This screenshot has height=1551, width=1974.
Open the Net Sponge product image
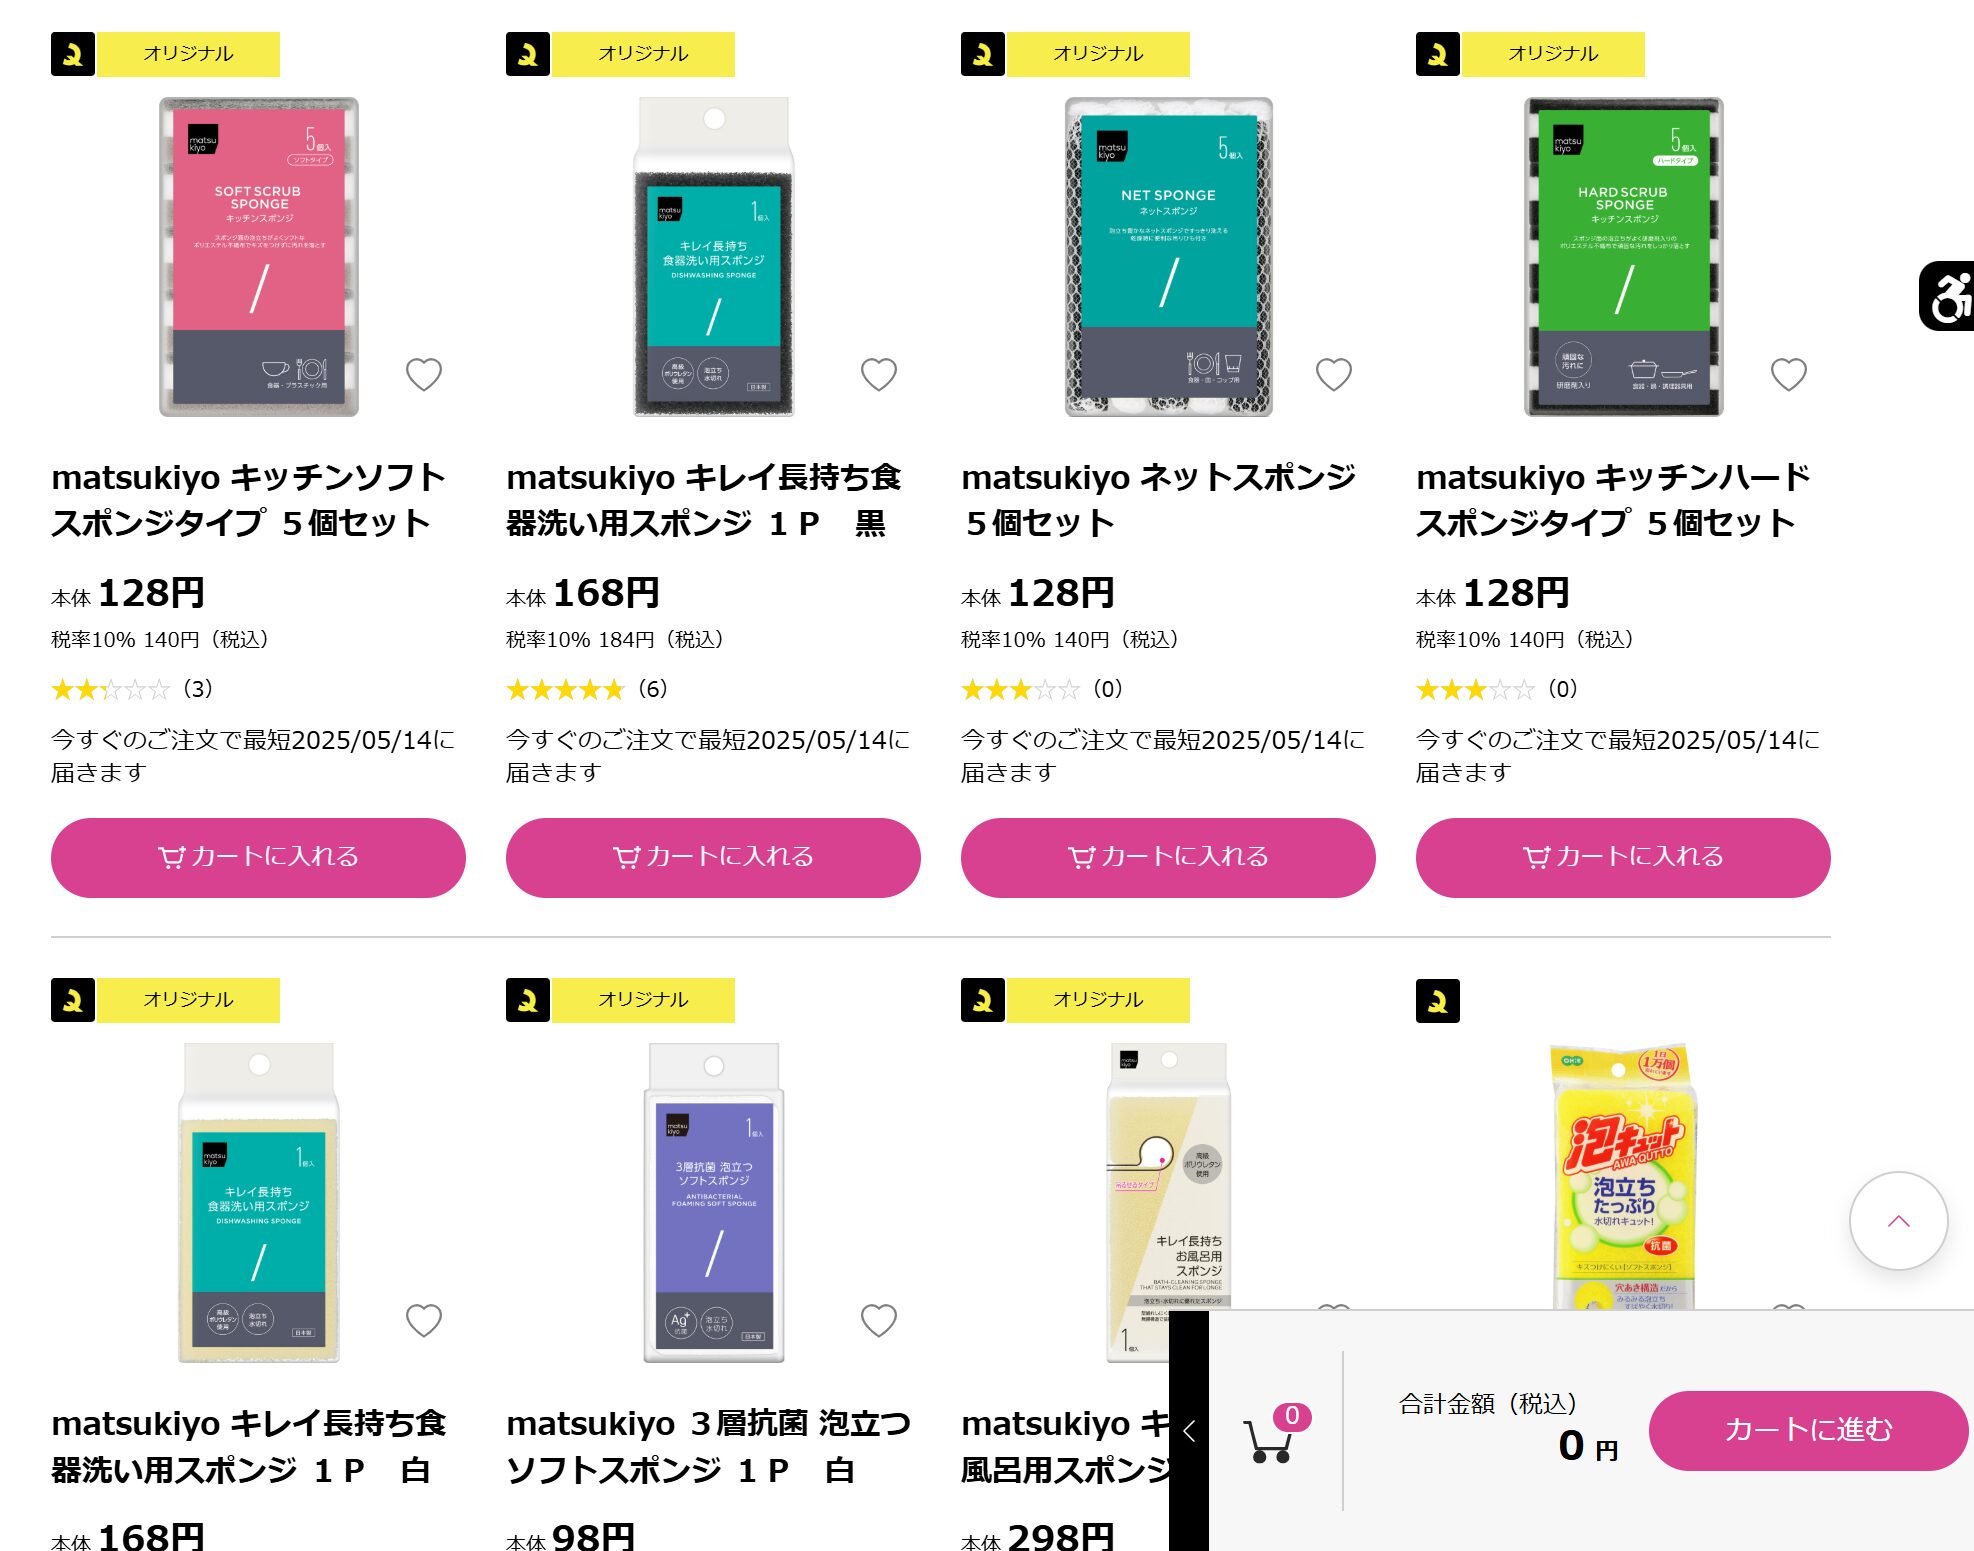point(1168,257)
